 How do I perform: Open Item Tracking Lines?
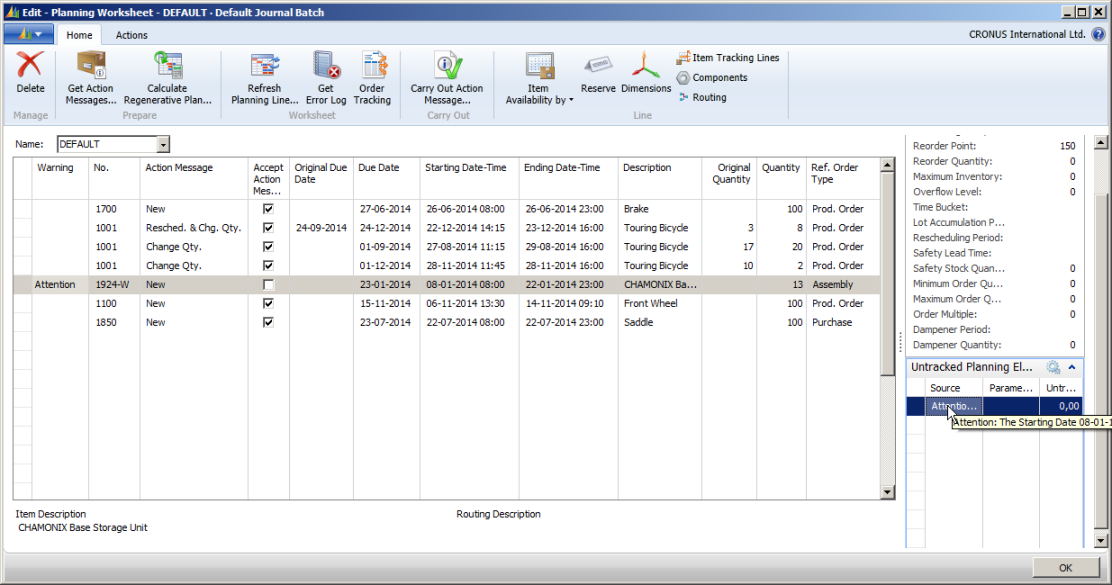(x=728, y=57)
